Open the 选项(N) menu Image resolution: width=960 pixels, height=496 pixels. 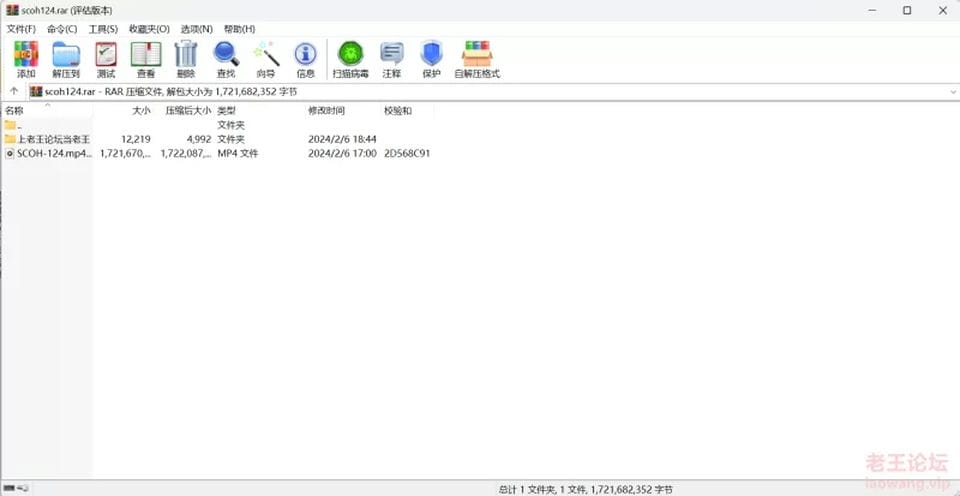(197, 29)
